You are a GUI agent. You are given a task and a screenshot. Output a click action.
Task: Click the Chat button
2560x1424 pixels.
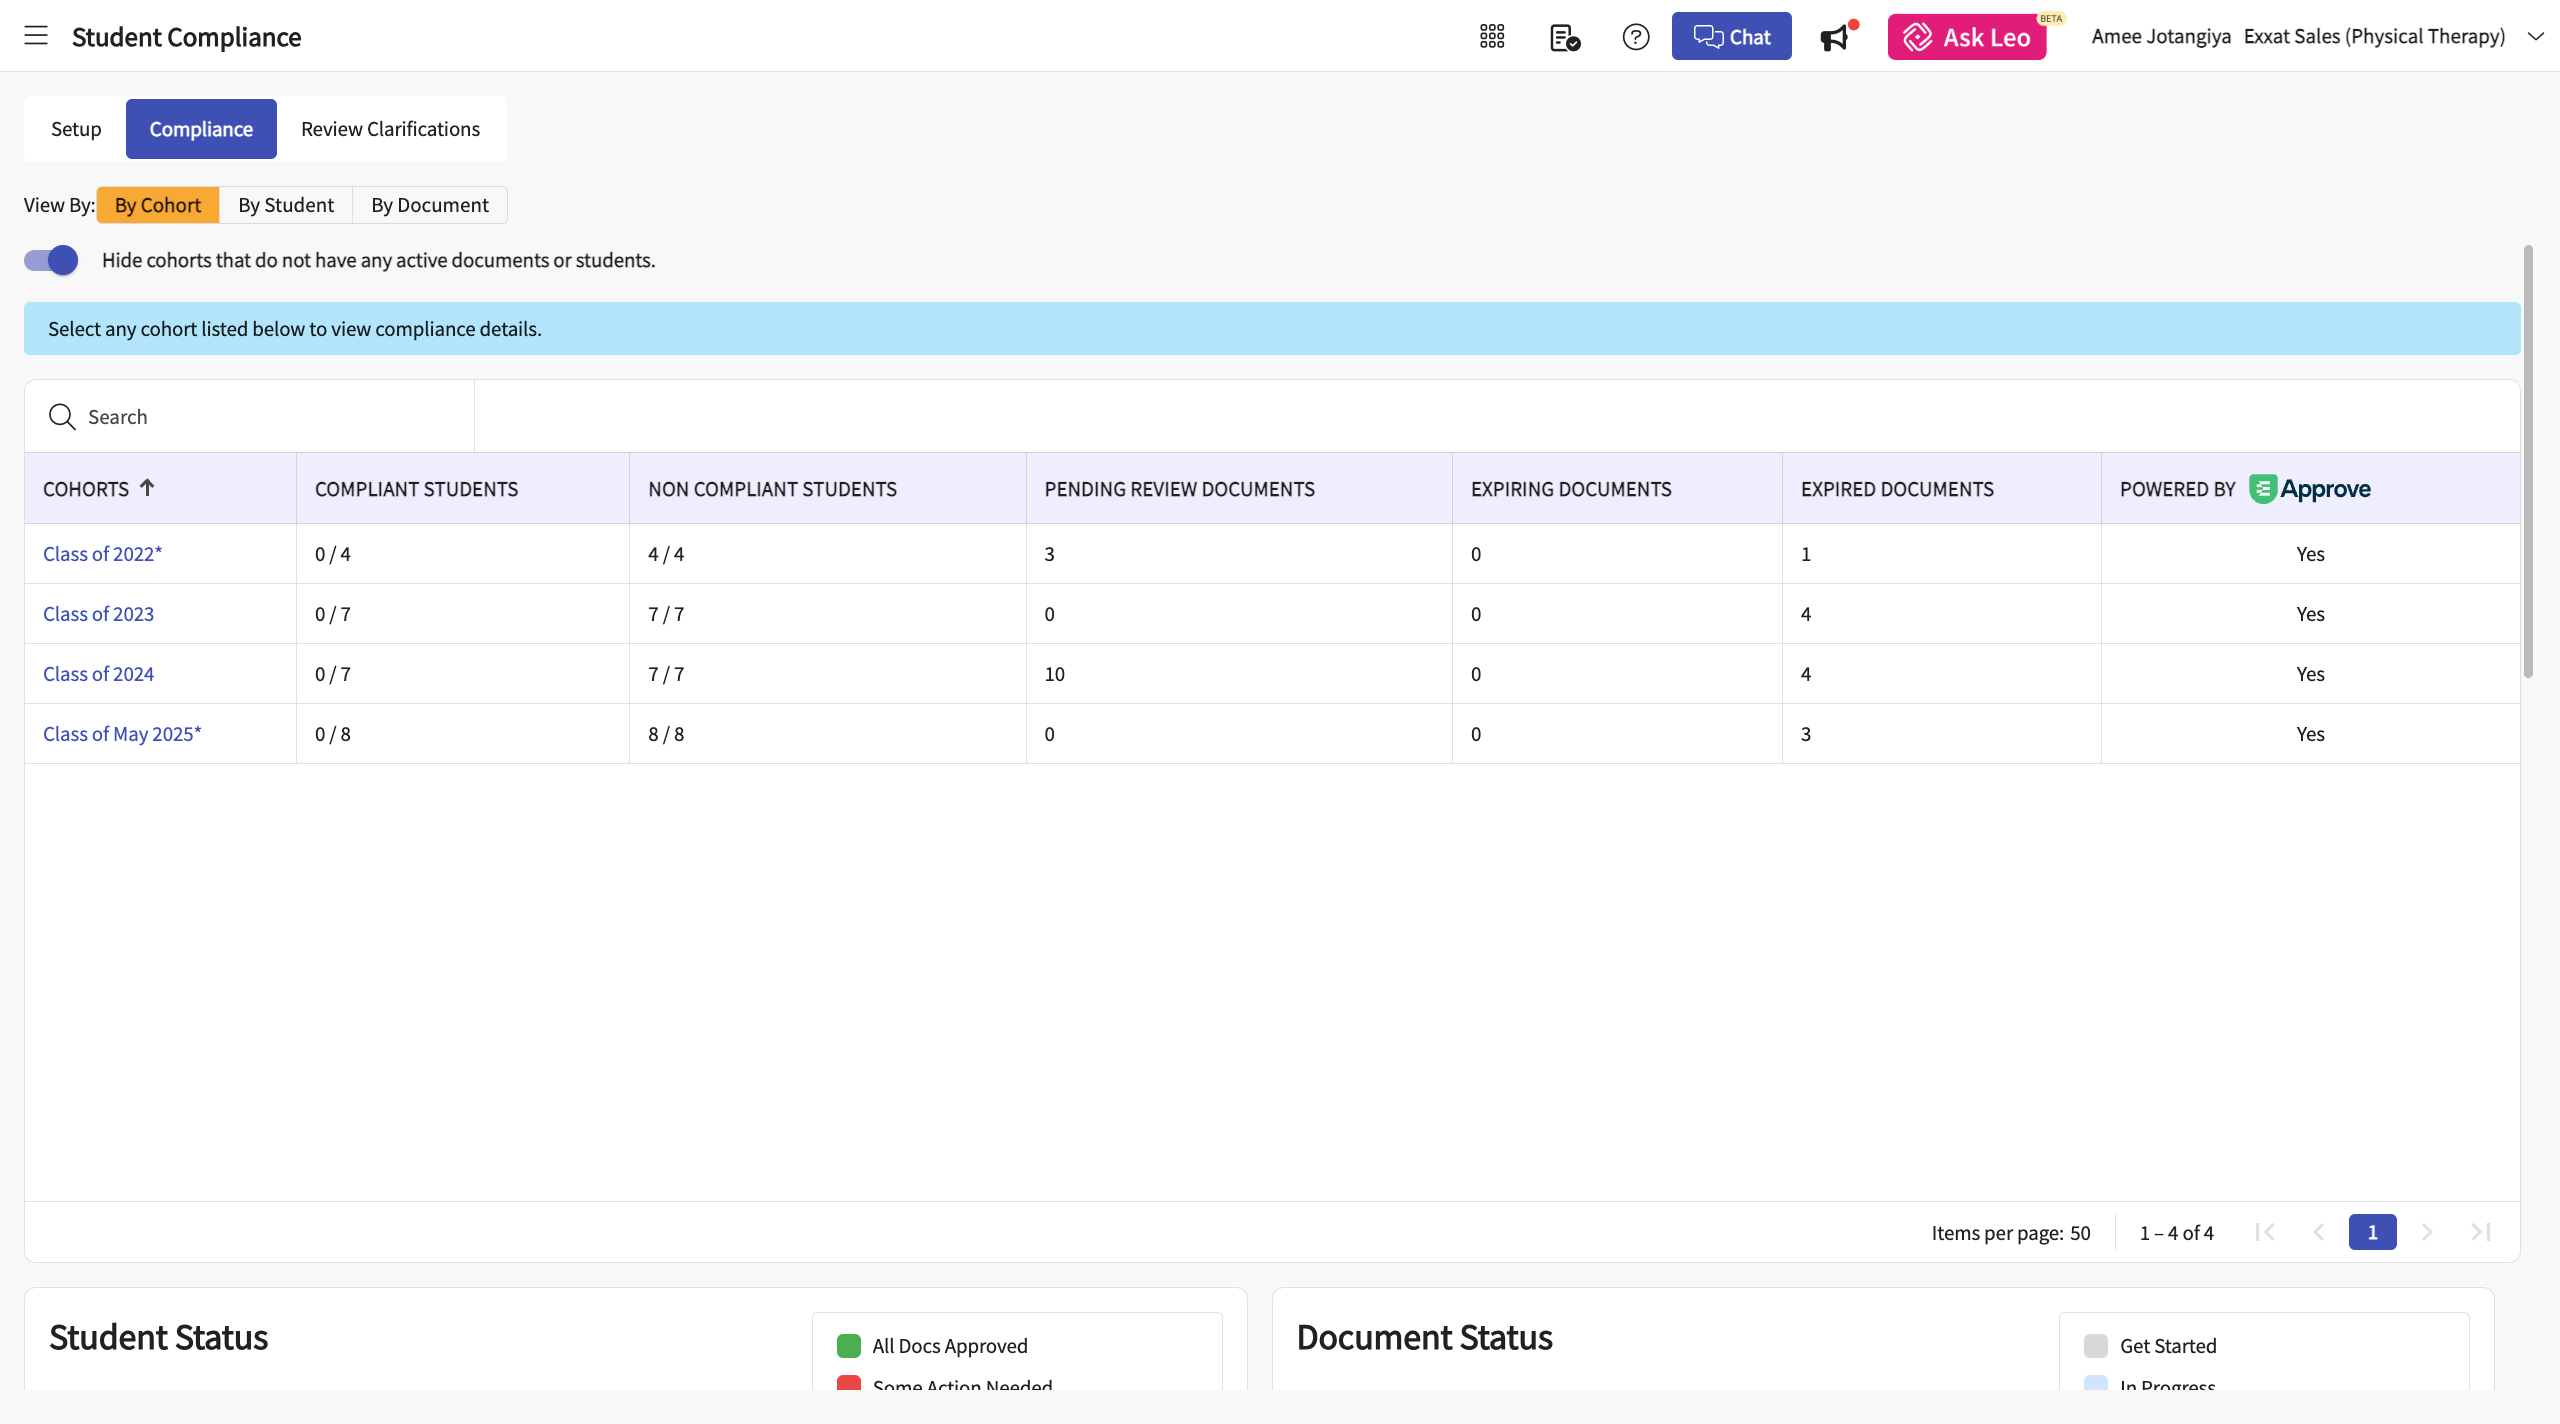(1731, 37)
